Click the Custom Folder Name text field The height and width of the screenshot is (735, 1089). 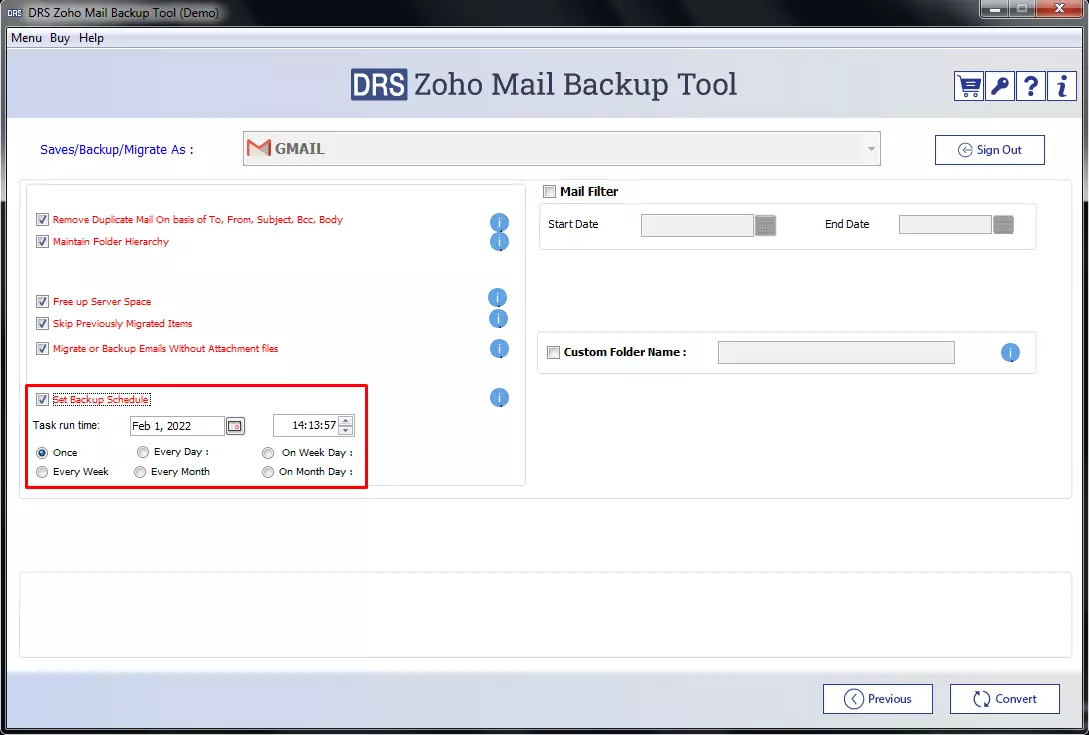[836, 352]
